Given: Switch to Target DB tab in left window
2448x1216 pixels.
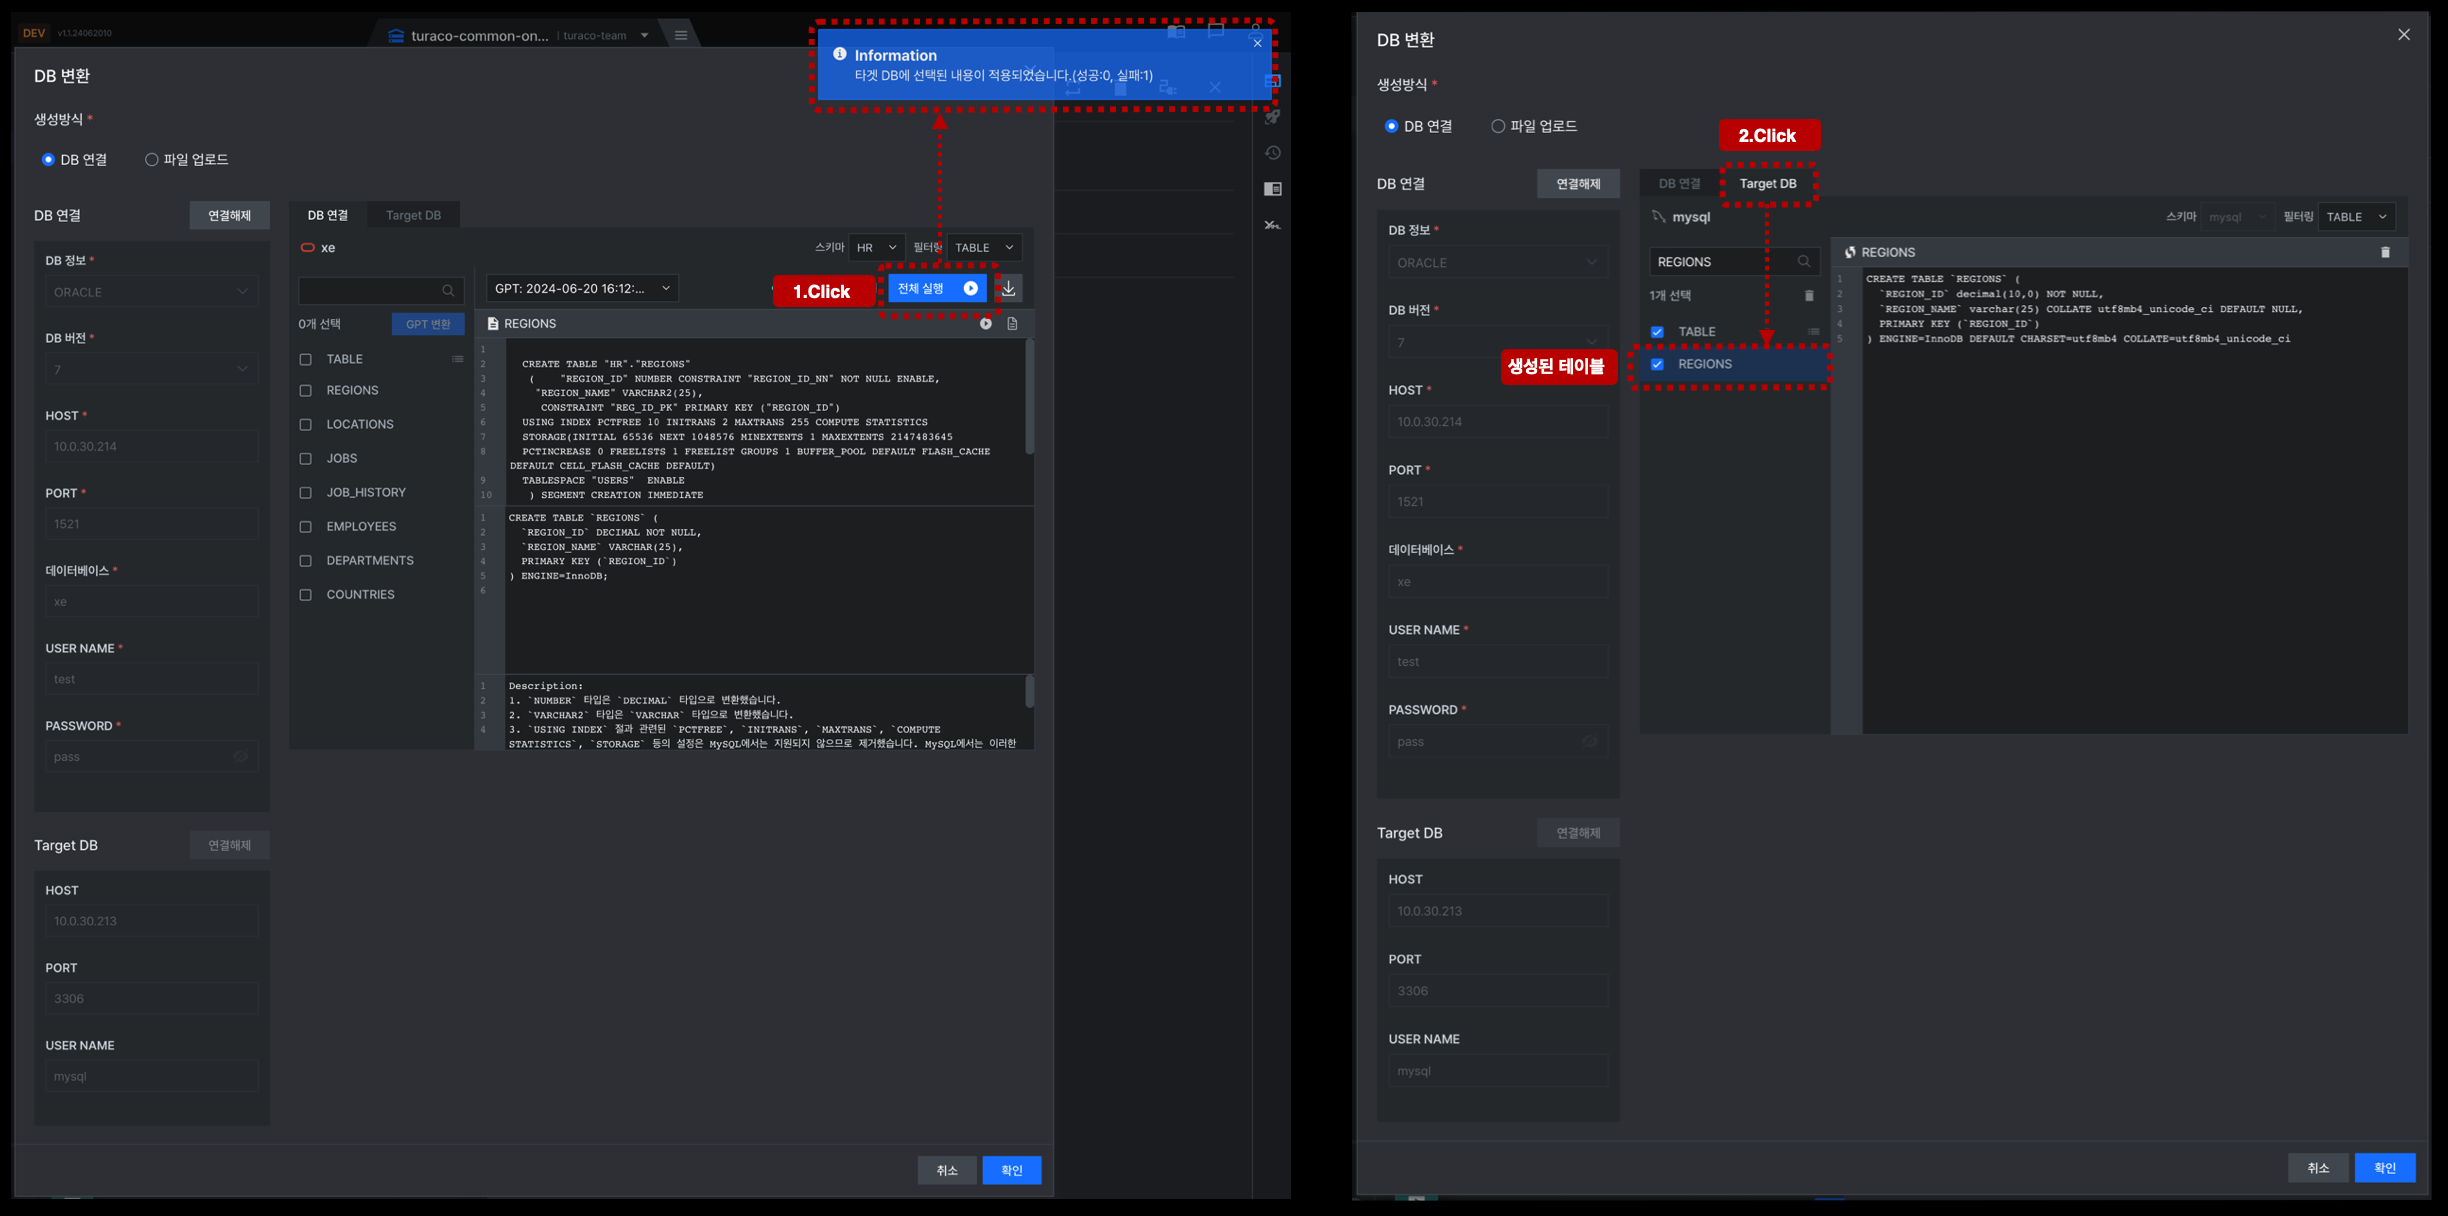Looking at the screenshot, I should [413, 215].
